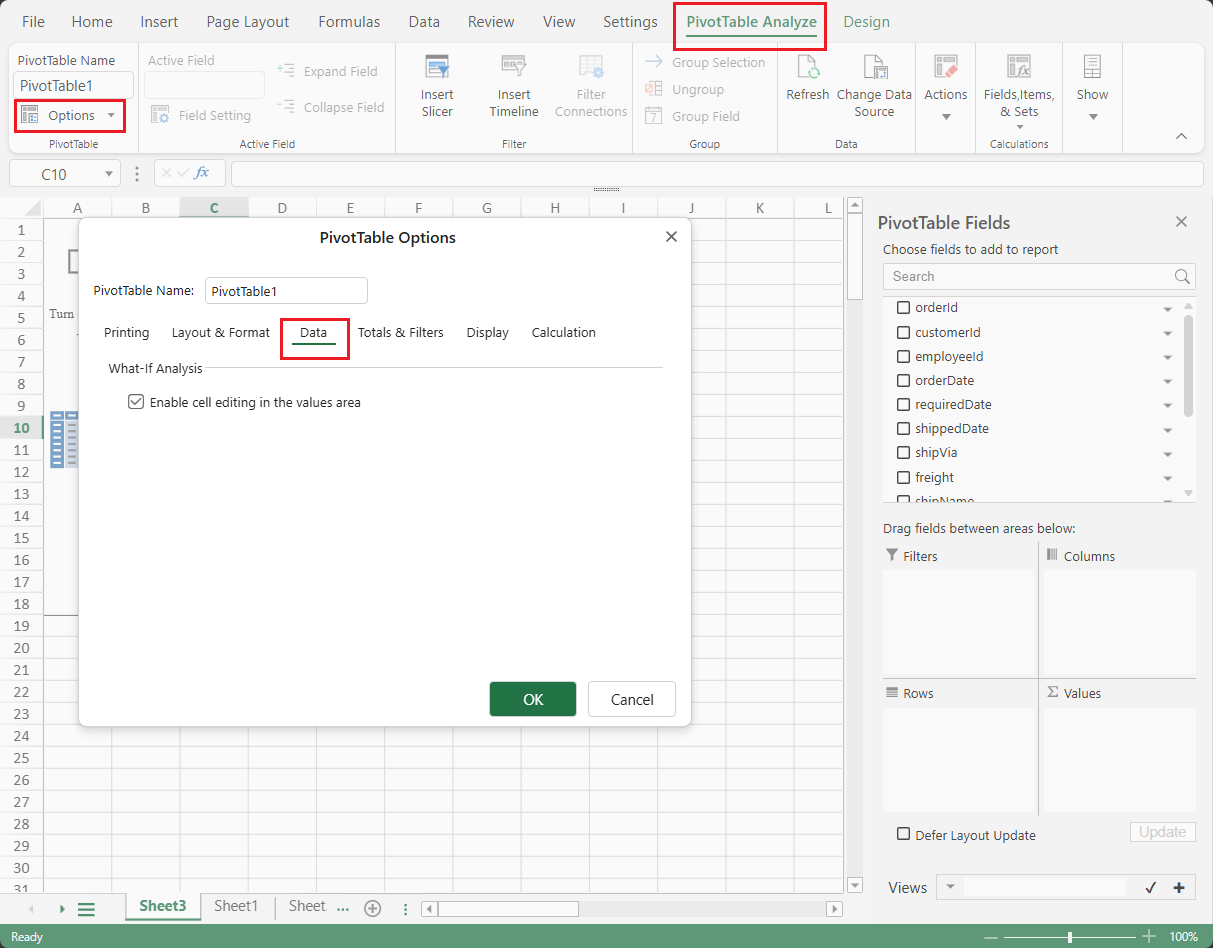
Task: Check the freight field
Action: [x=904, y=477]
